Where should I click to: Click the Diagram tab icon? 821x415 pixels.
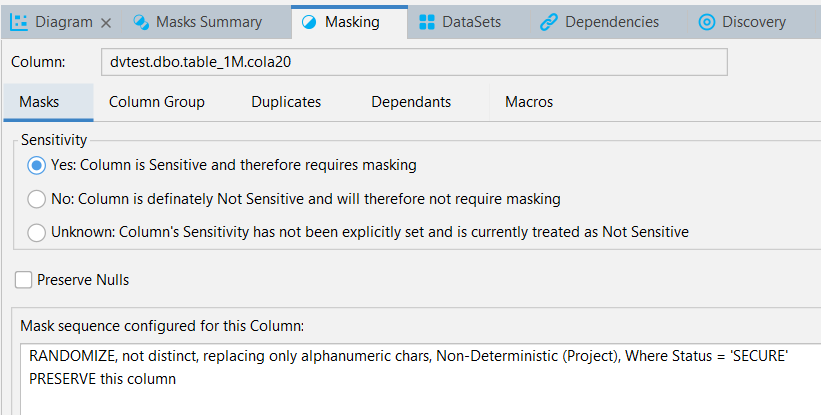(x=19, y=22)
